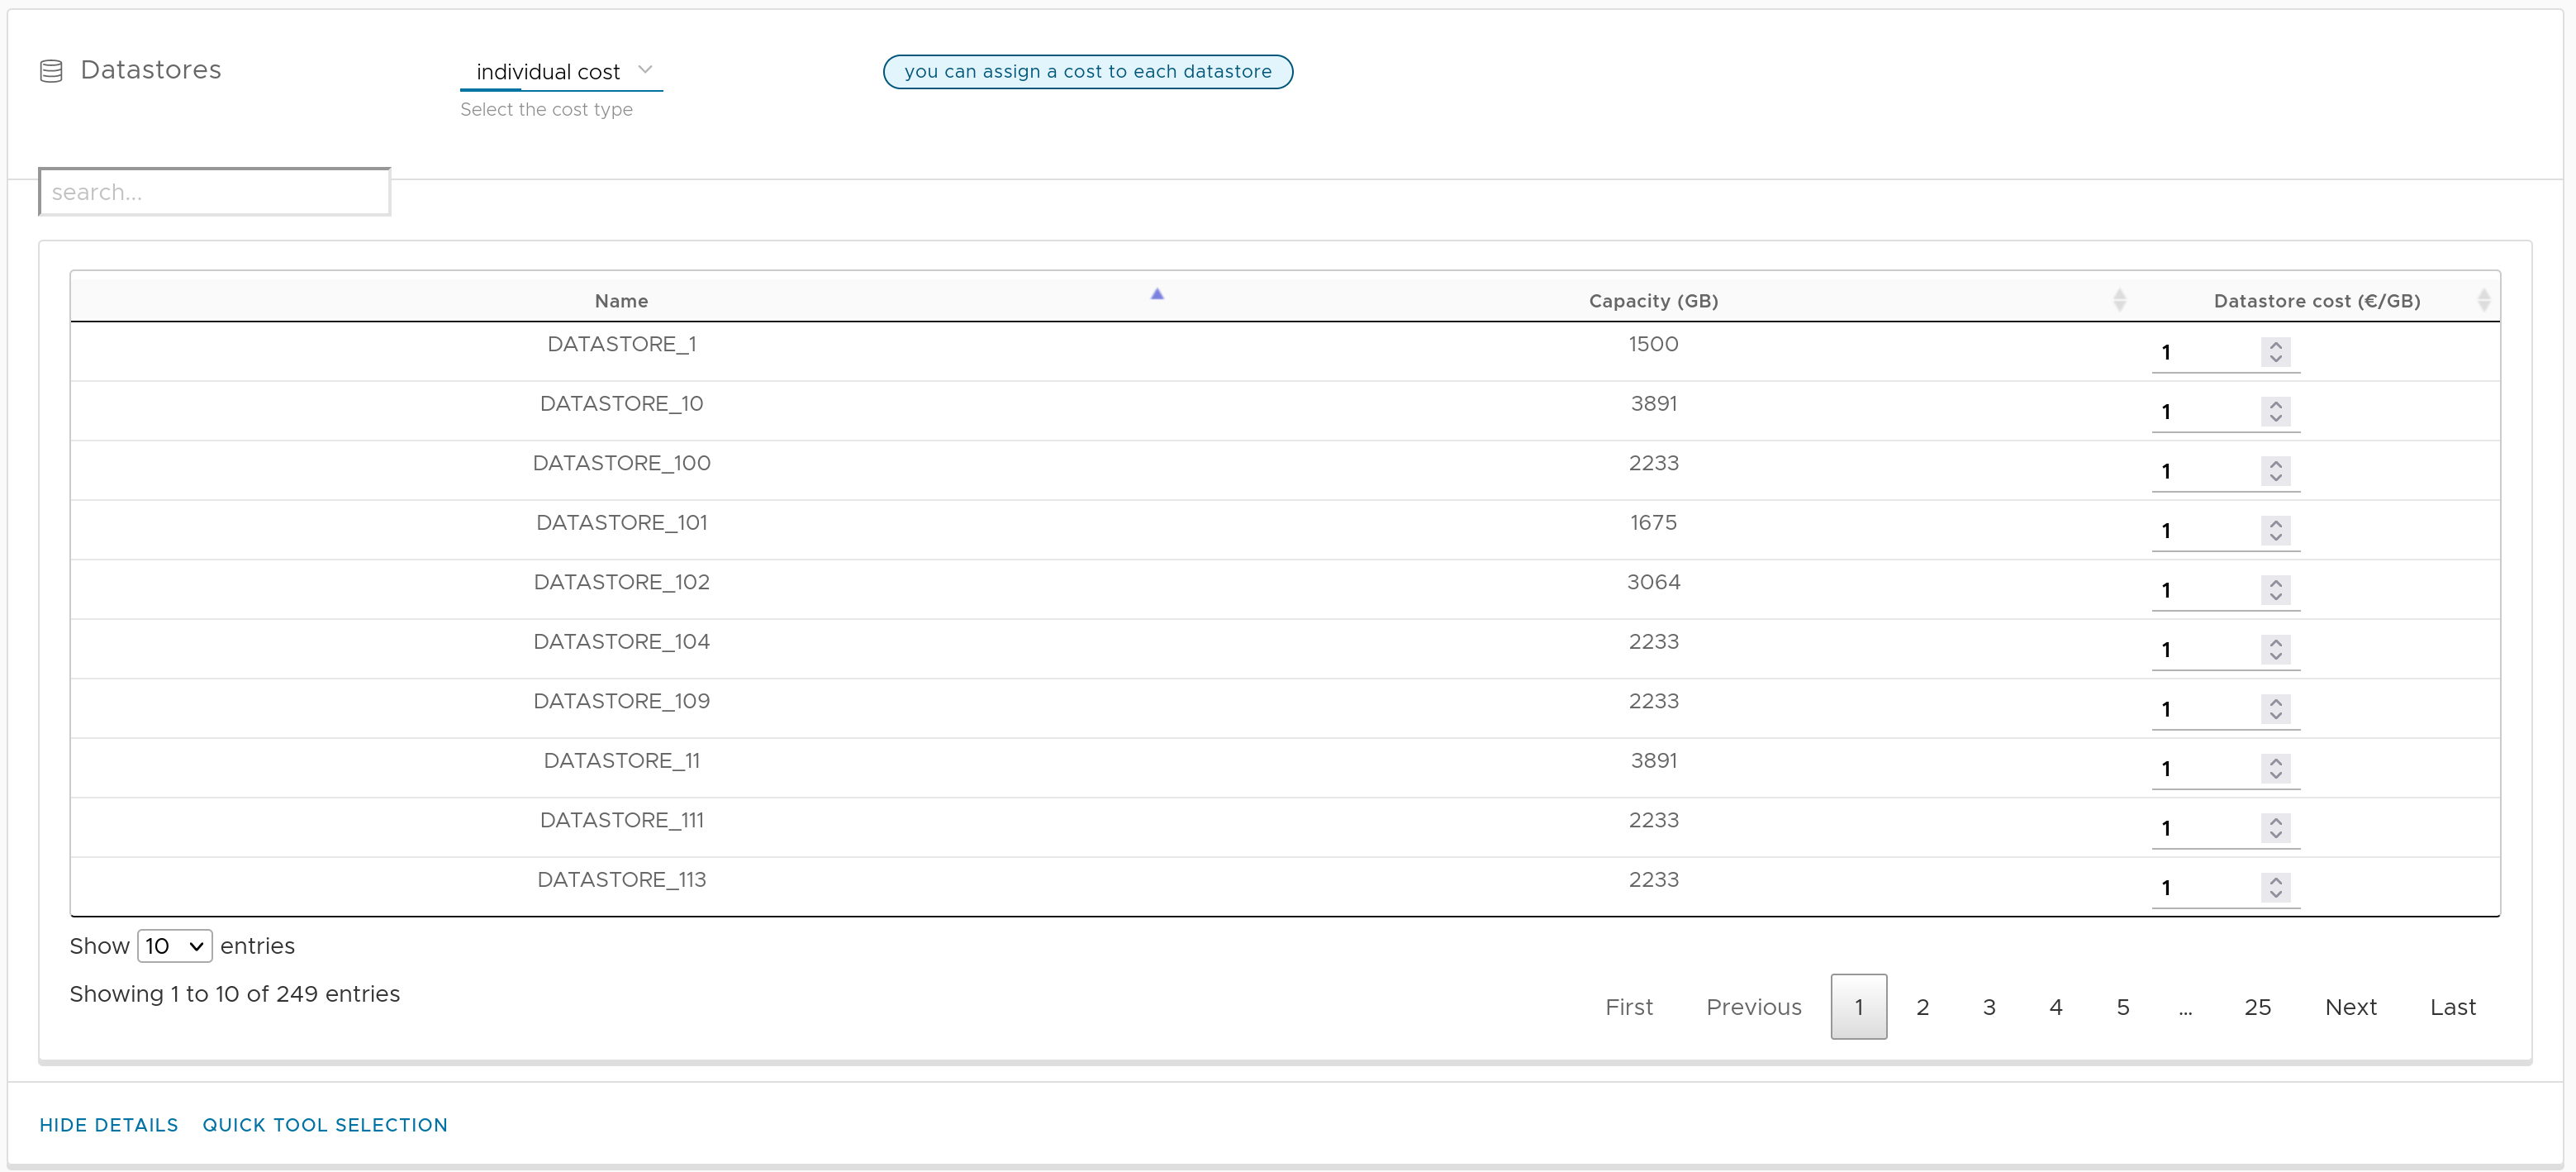Click stepper arrows for DATASTORE_101 cost
This screenshot has width=2576, height=1172.
coord(2276,531)
